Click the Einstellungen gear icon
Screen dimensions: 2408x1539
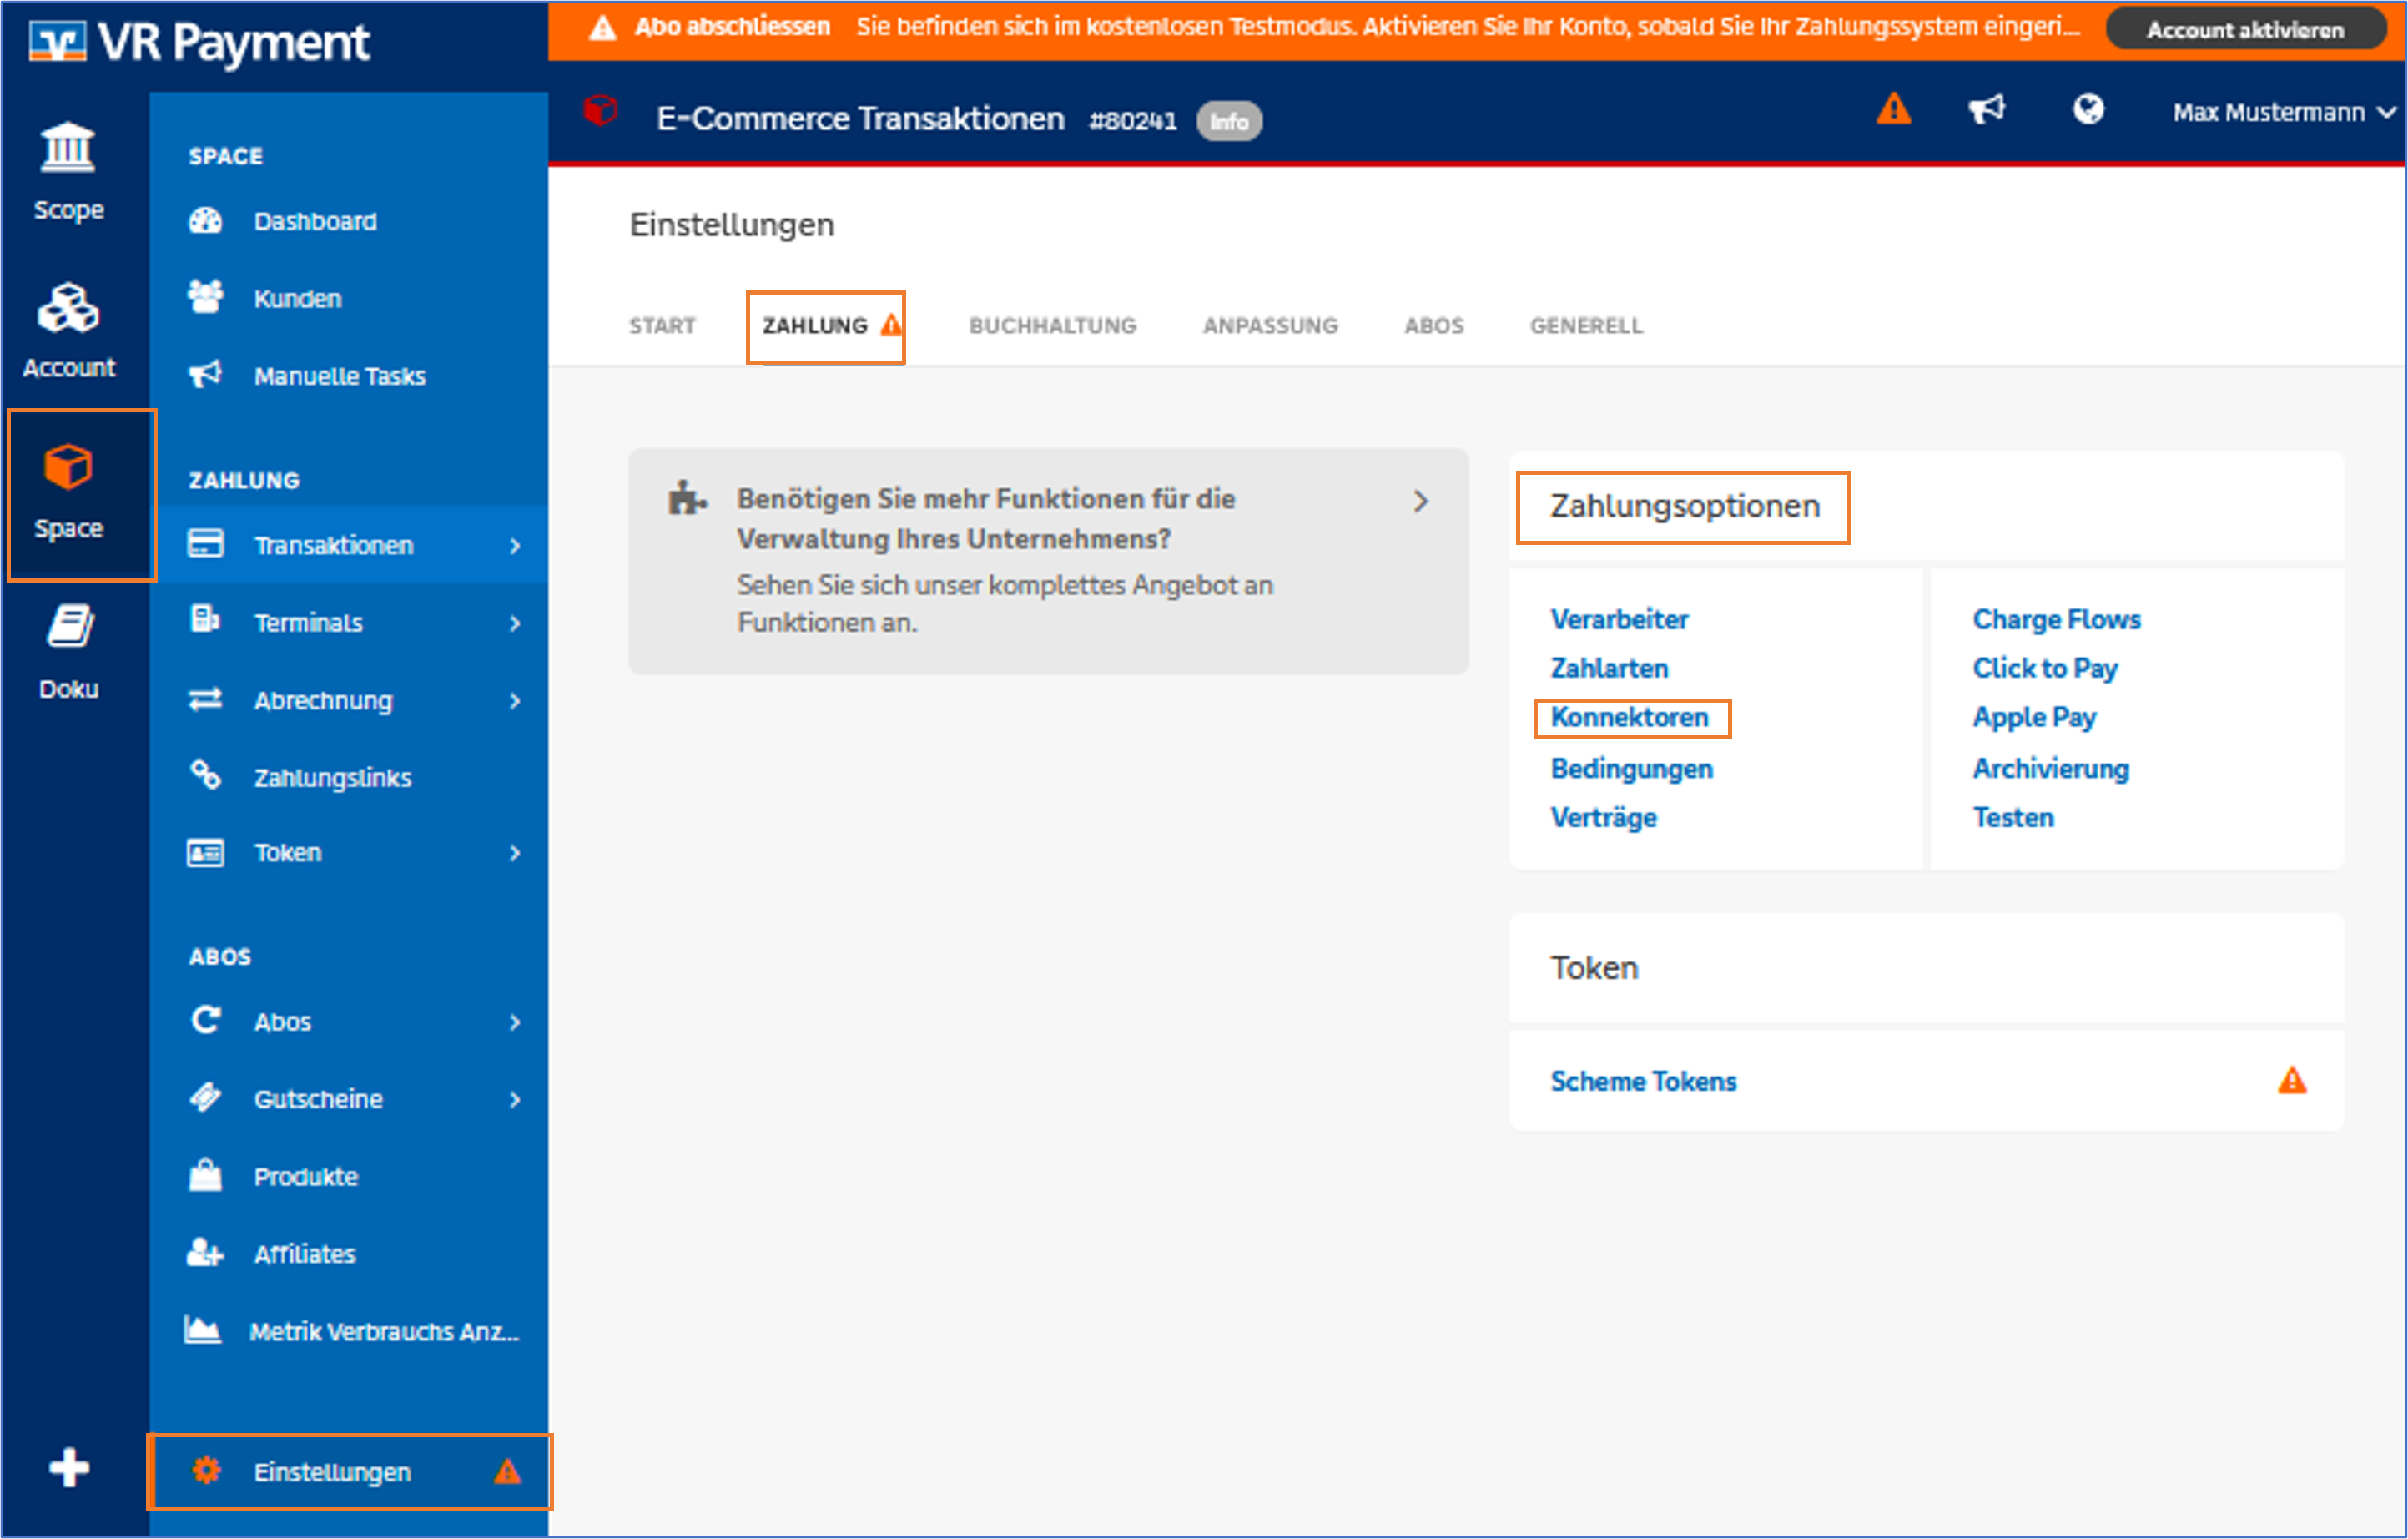(x=207, y=1470)
